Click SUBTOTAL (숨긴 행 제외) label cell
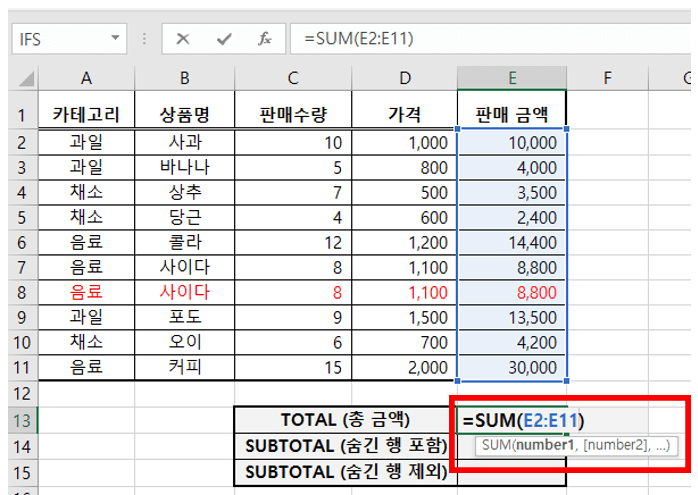698x495 pixels. click(x=345, y=472)
